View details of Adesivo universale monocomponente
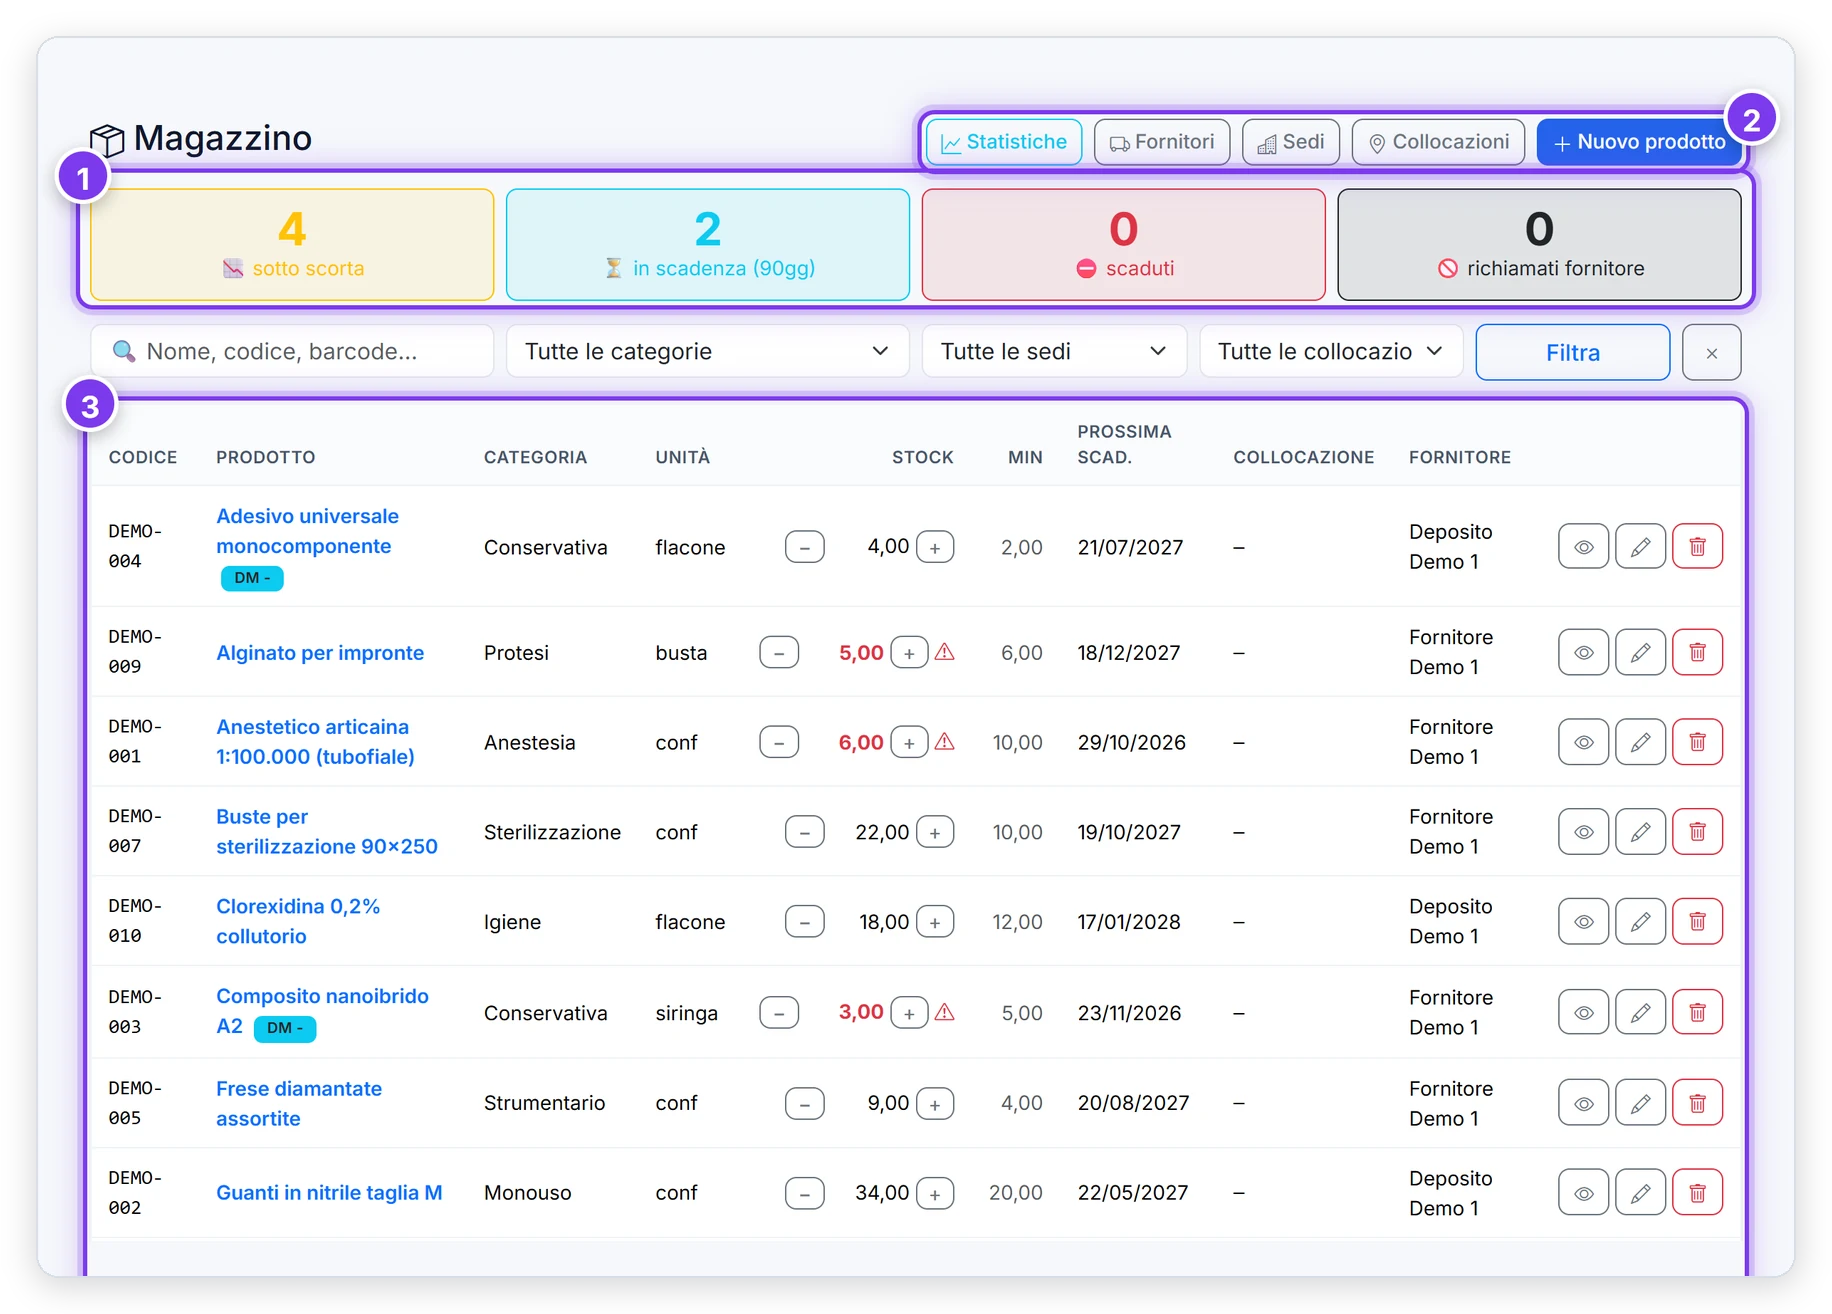Image resolution: width=1832 pixels, height=1314 pixels. click(x=1583, y=547)
